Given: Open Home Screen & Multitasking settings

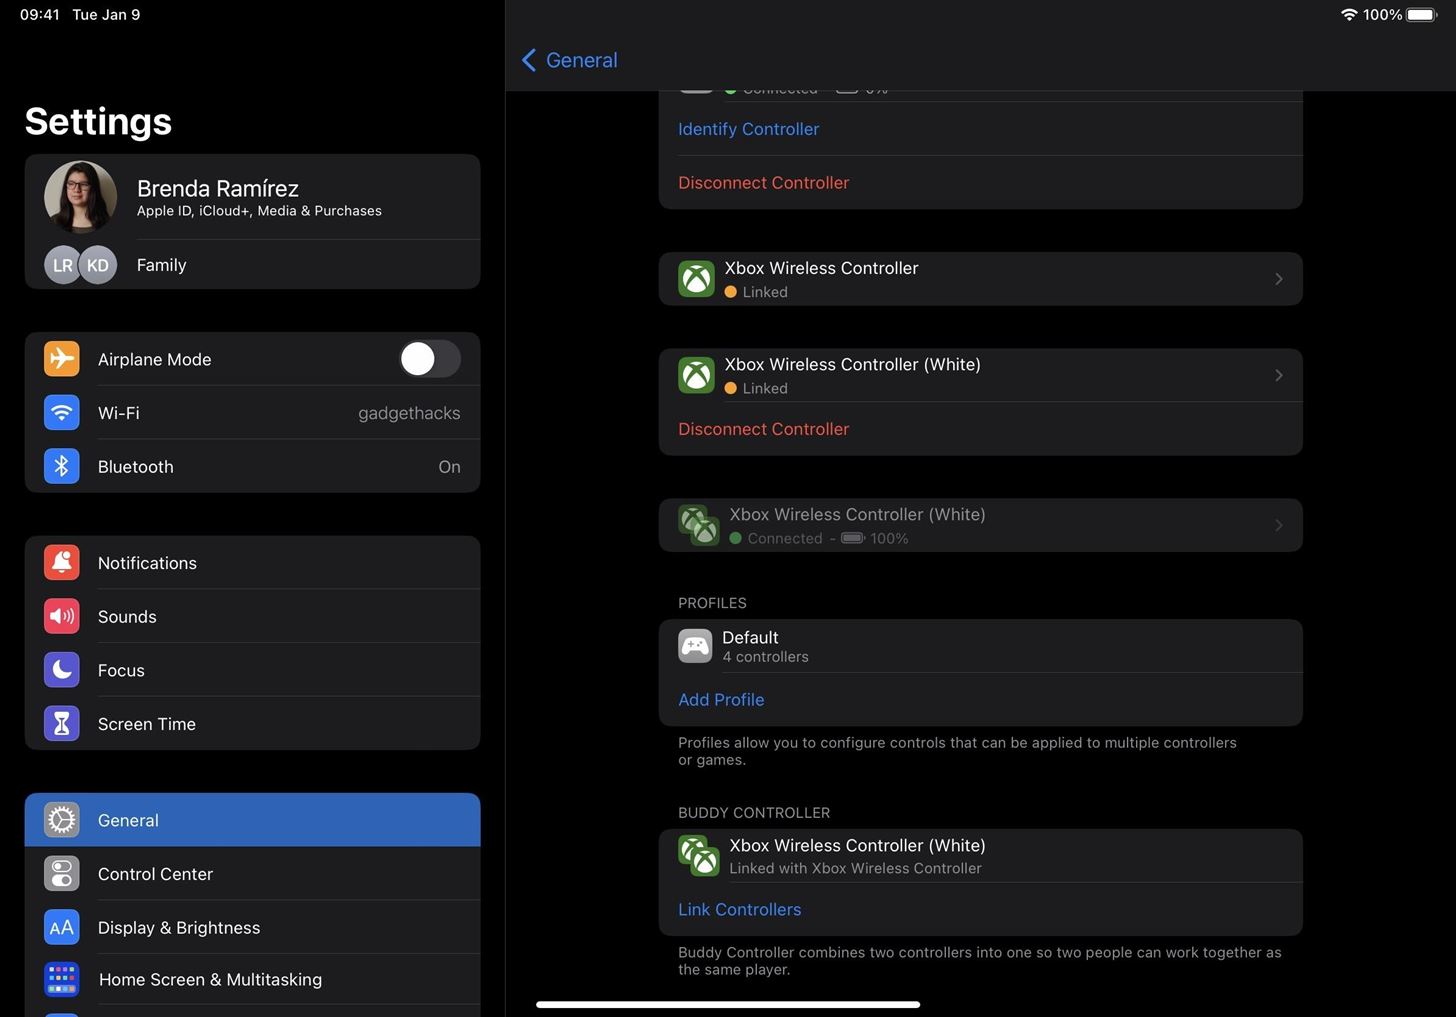Looking at the screenshot, I should [x=210, y=979].
